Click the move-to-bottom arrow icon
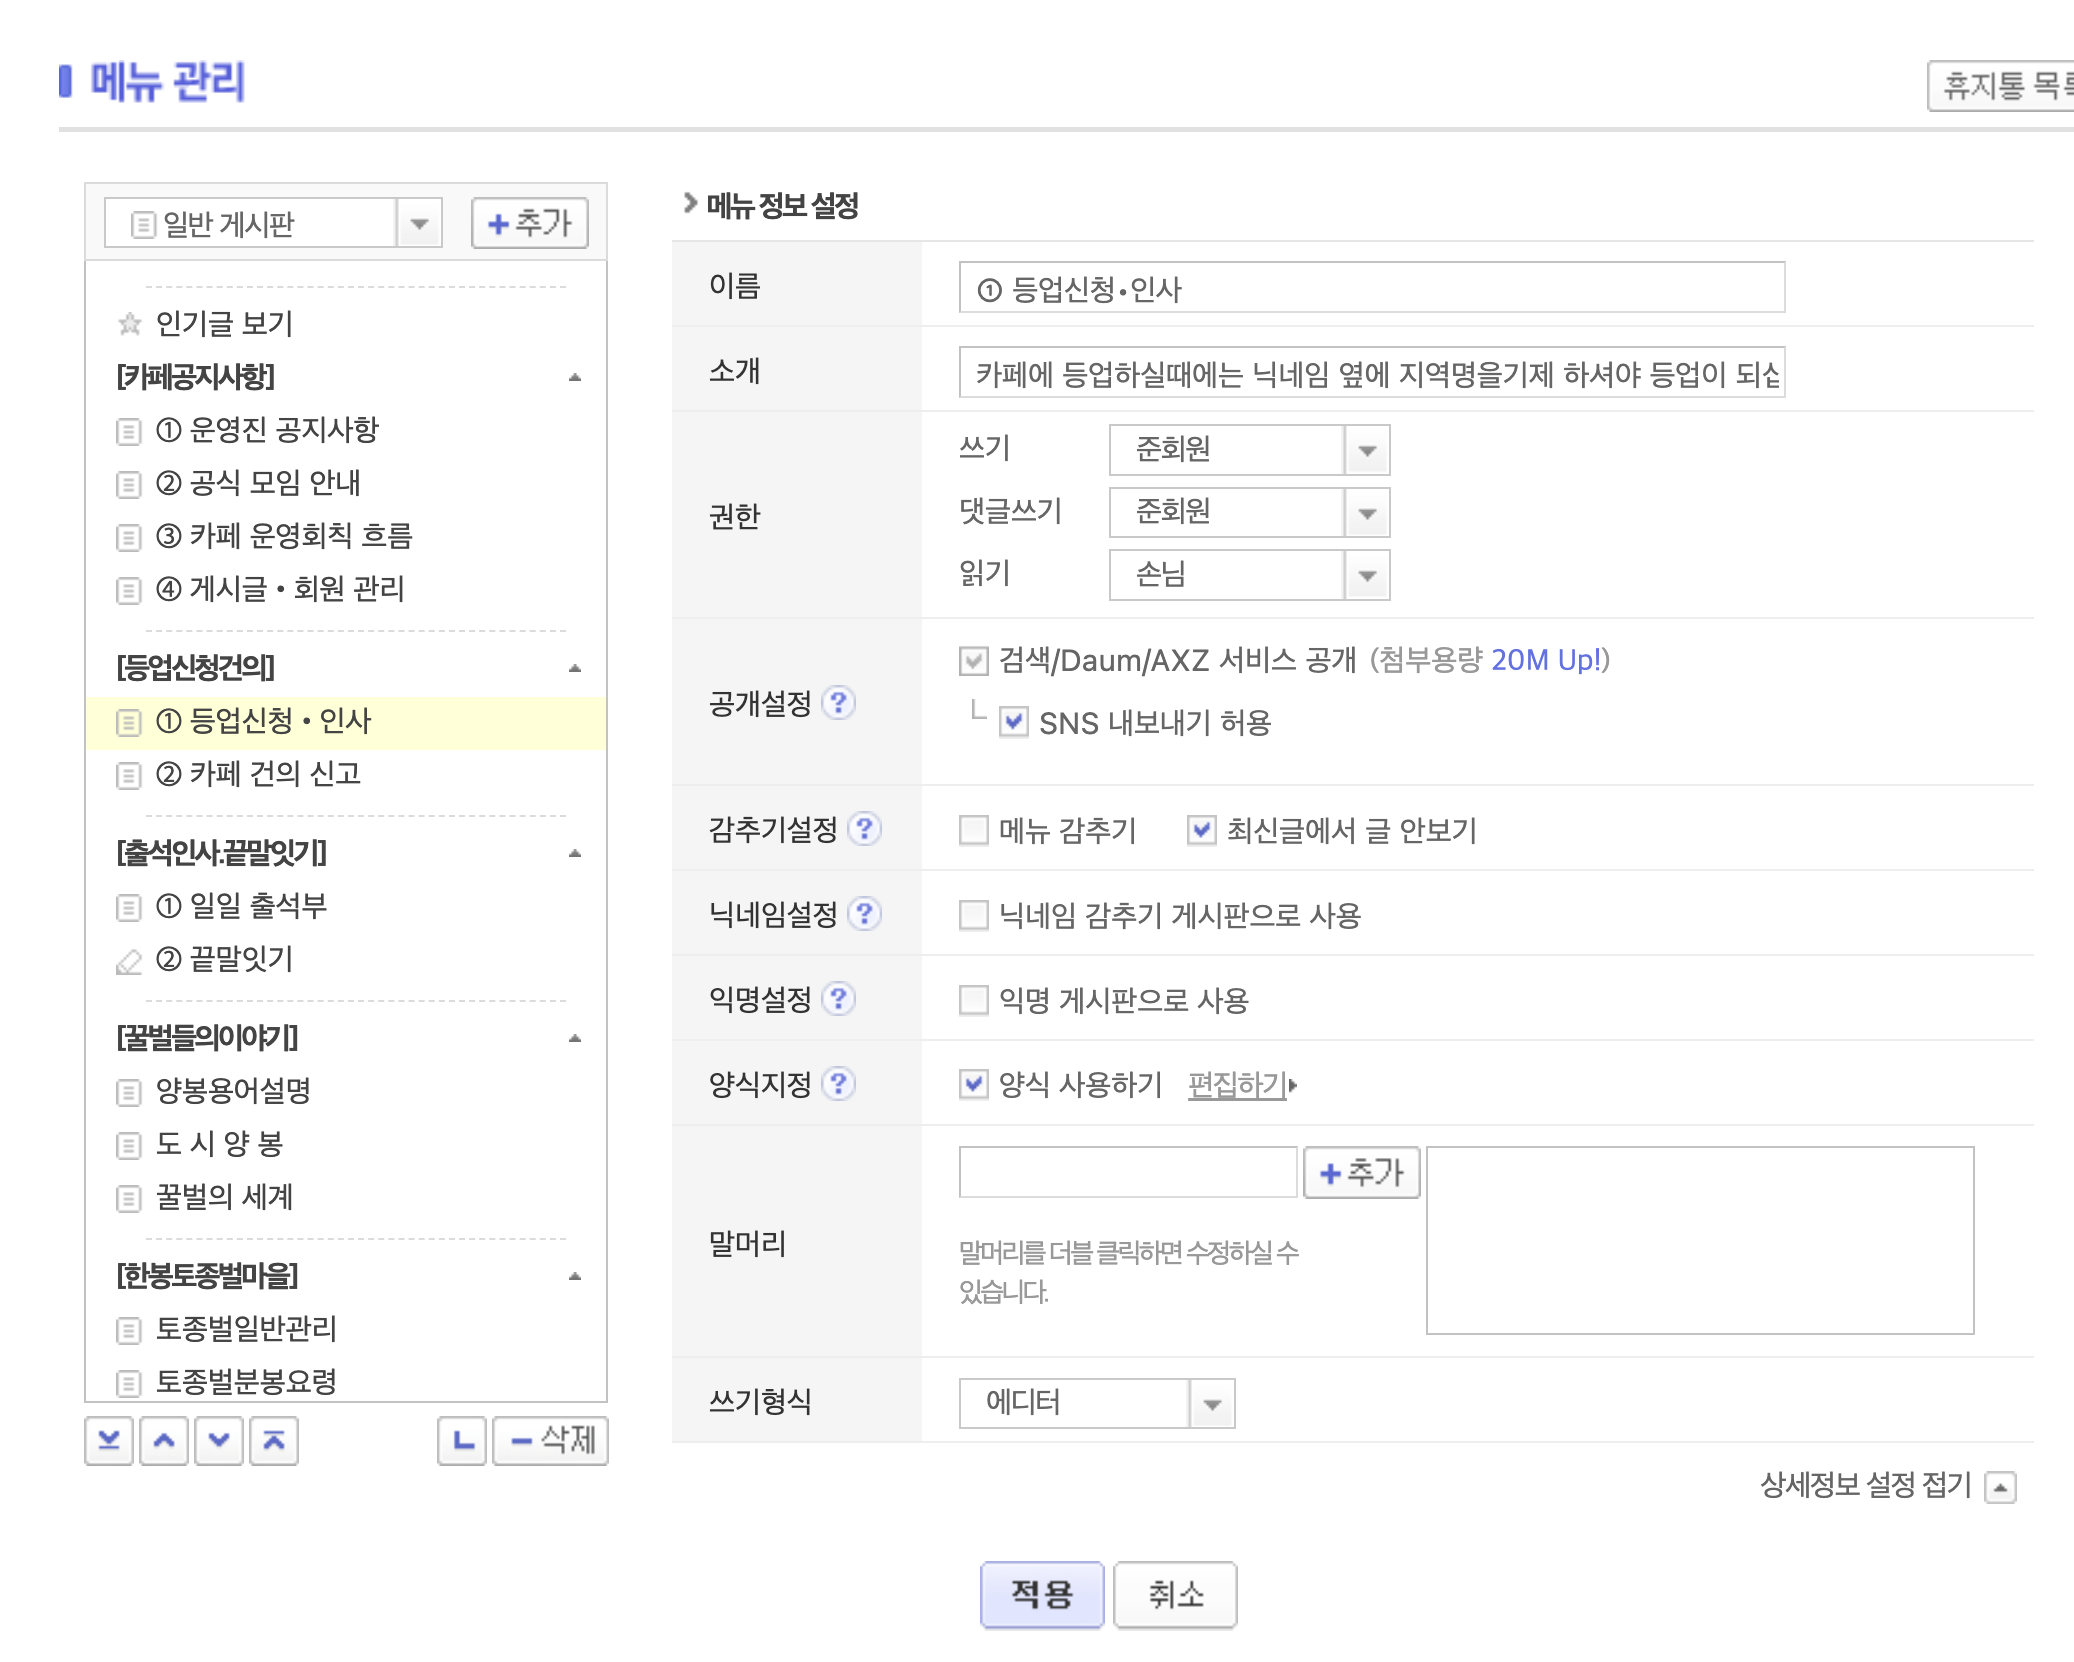Screen dimensions: 2074x1662 [109, 1441]
